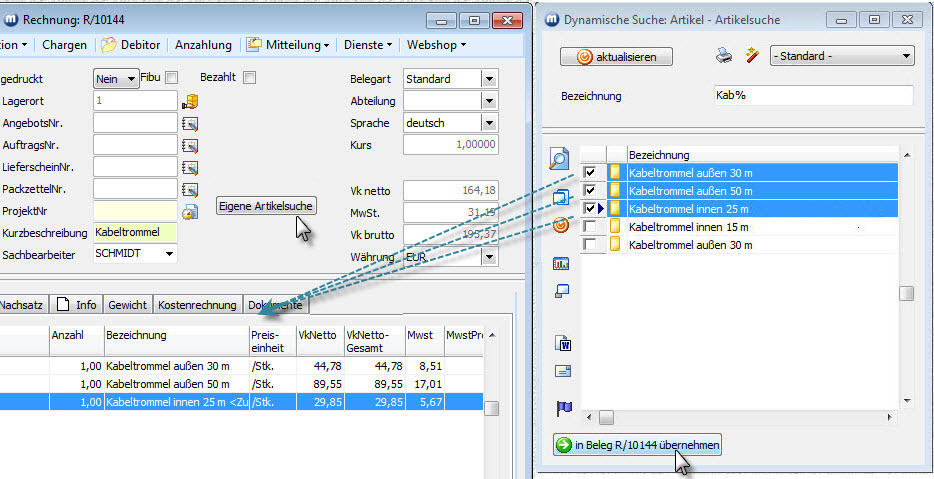Open Lagerort warehouse lookup icon

tap(190, 101)
